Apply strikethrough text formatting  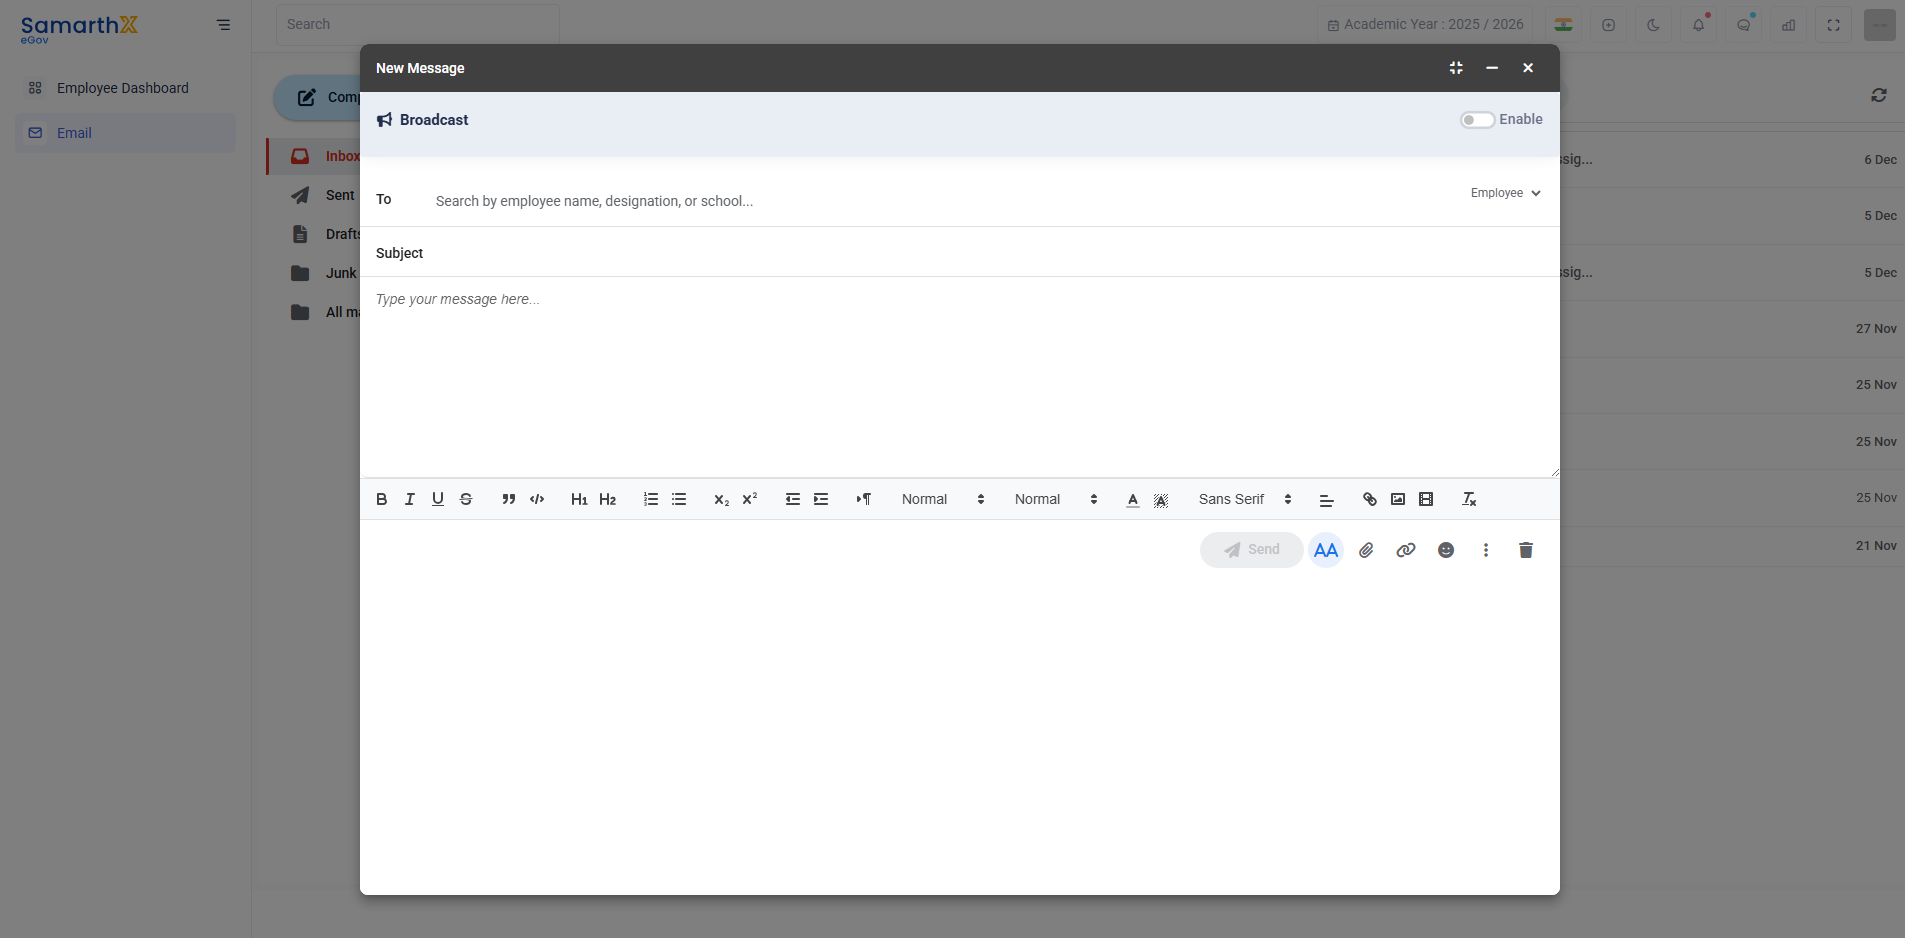tap(466, 499)
